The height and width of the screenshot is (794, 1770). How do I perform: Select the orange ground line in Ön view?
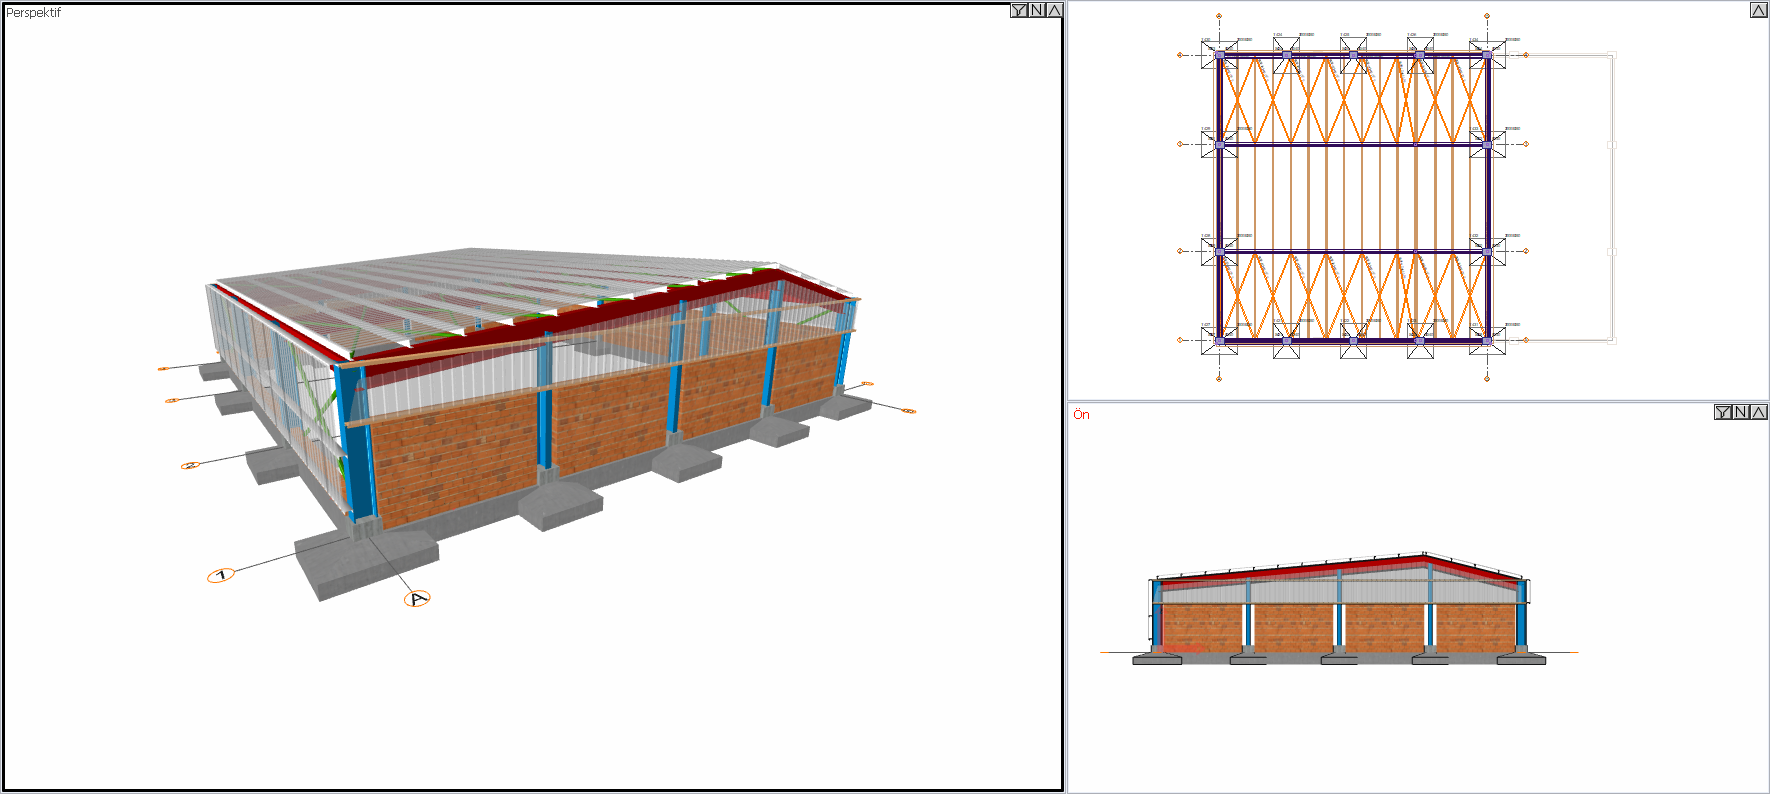(1339, 653)
